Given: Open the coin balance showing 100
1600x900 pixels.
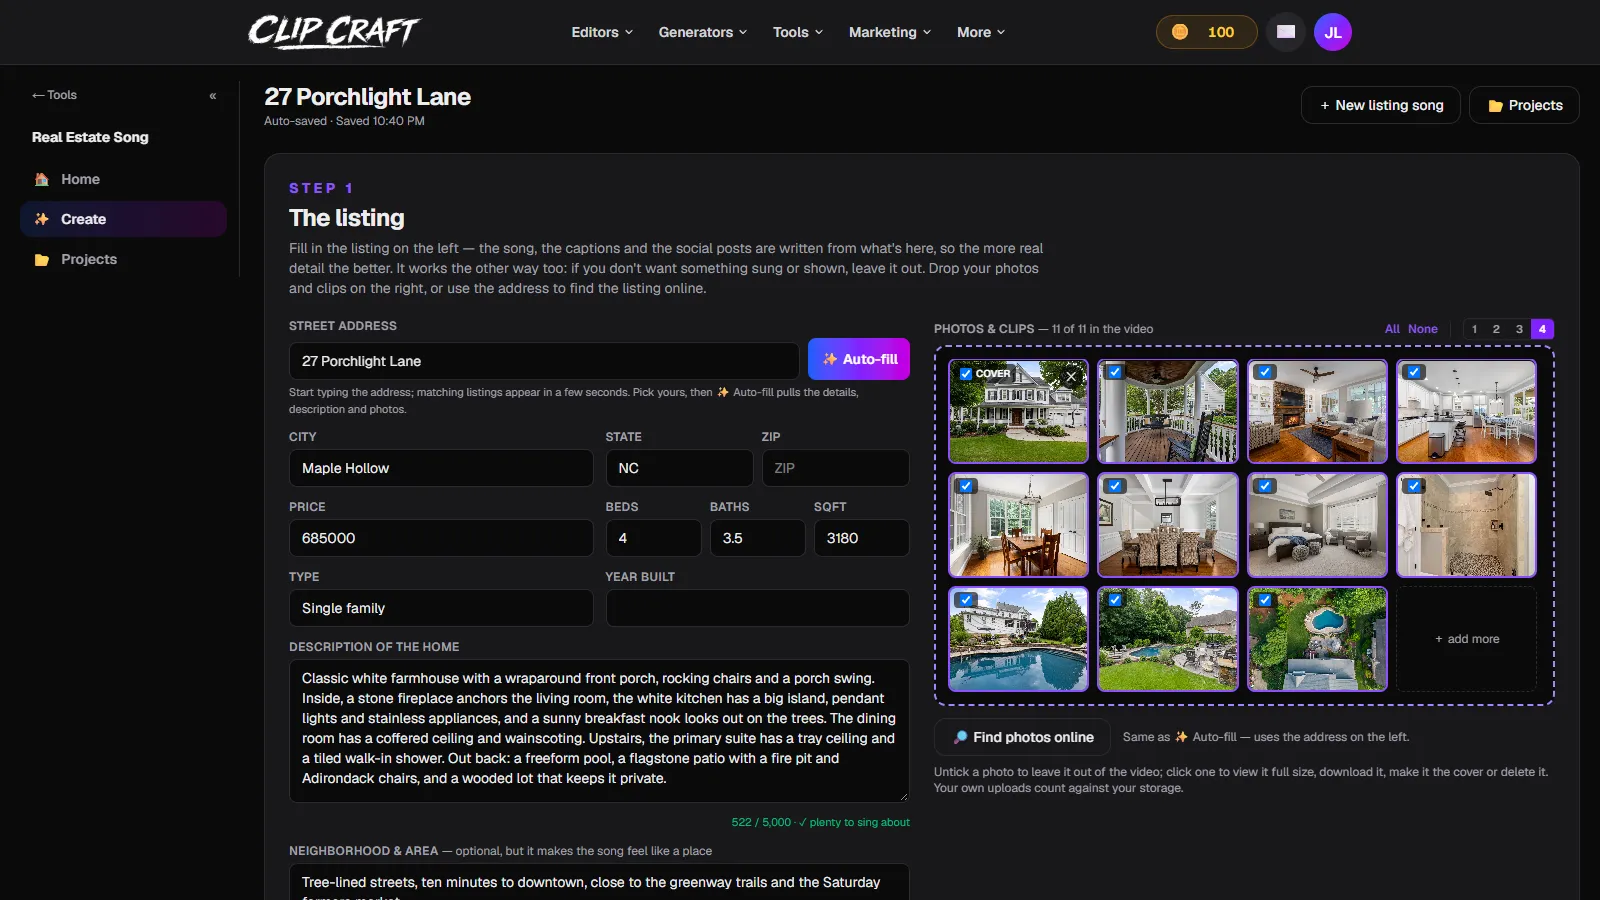Looking at the screenshot, I should [1206, 32].
